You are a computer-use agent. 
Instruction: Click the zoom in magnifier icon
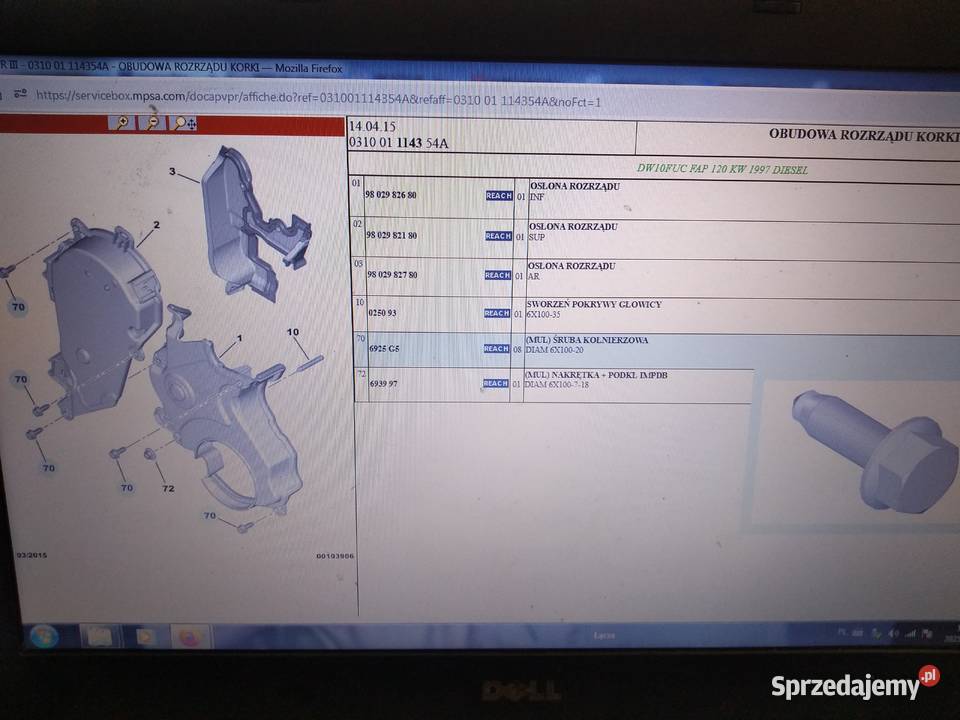(x=122, y=123)
